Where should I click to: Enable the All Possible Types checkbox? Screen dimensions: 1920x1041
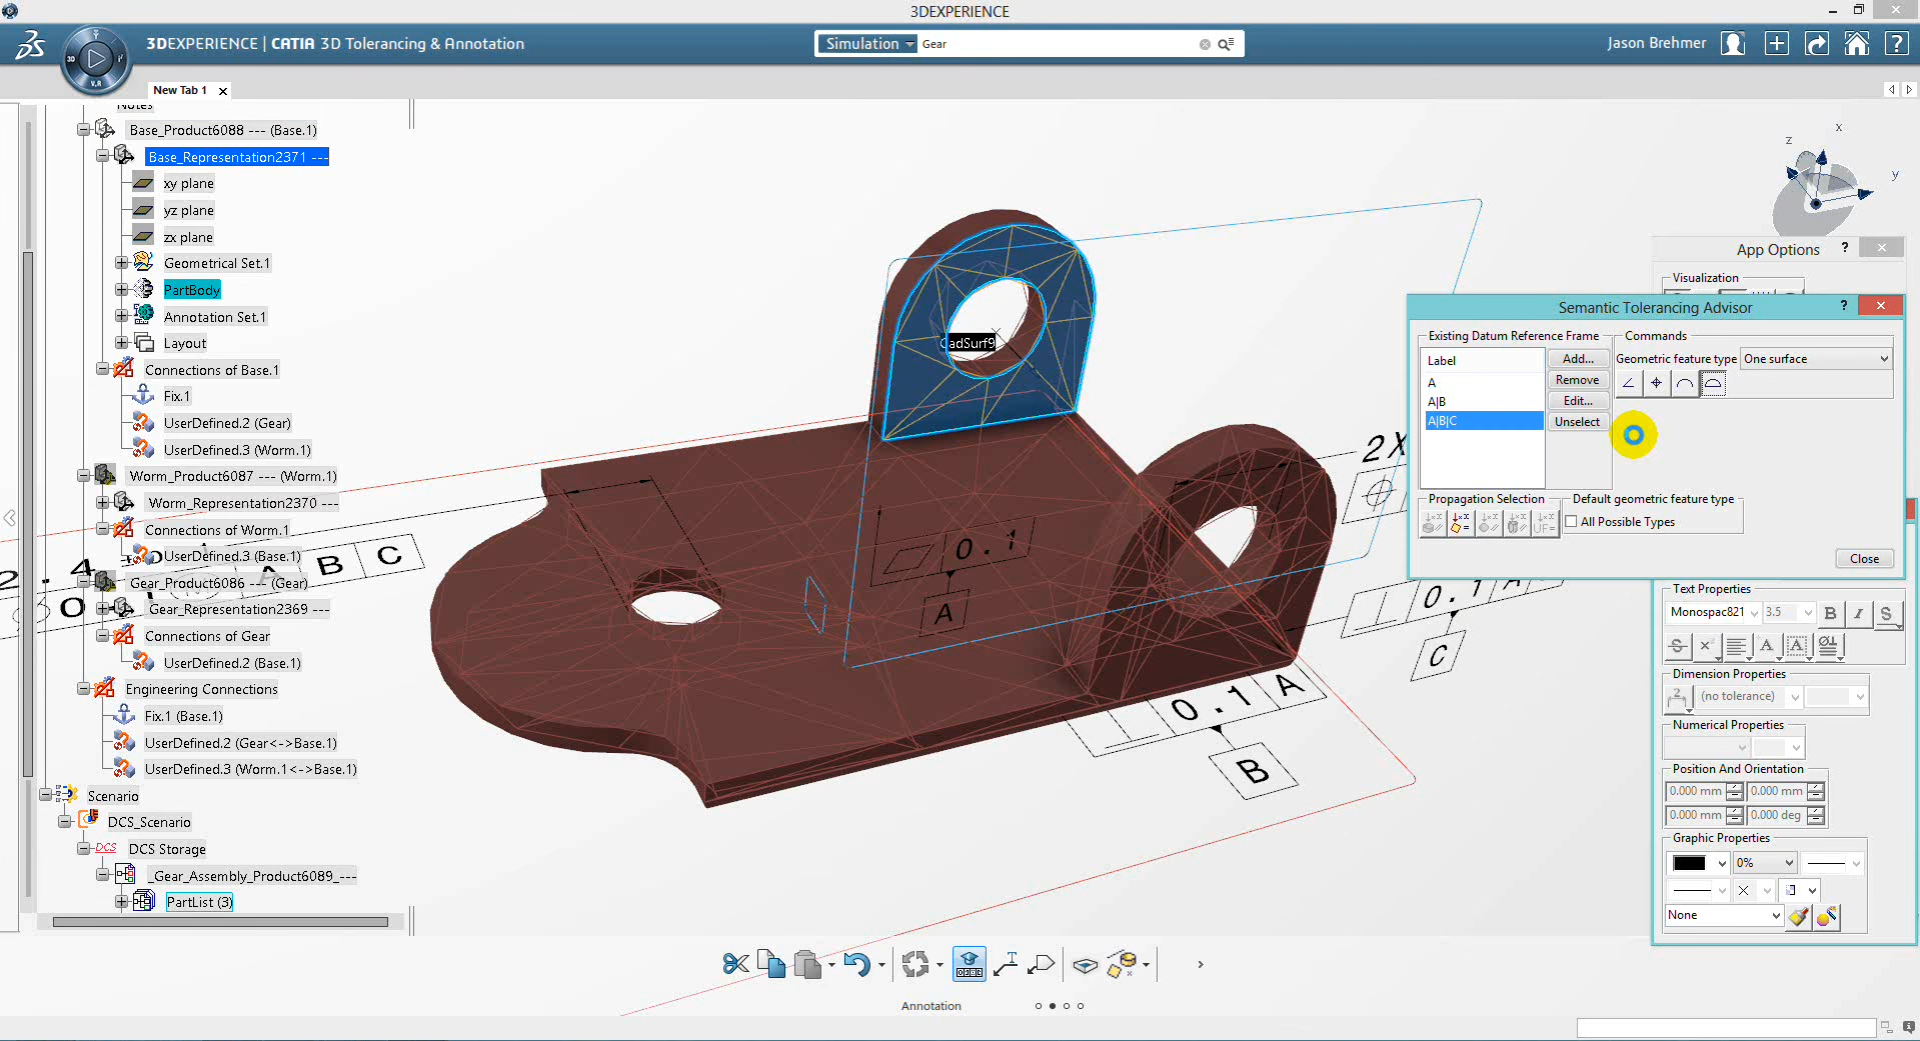coord(1572,521)
